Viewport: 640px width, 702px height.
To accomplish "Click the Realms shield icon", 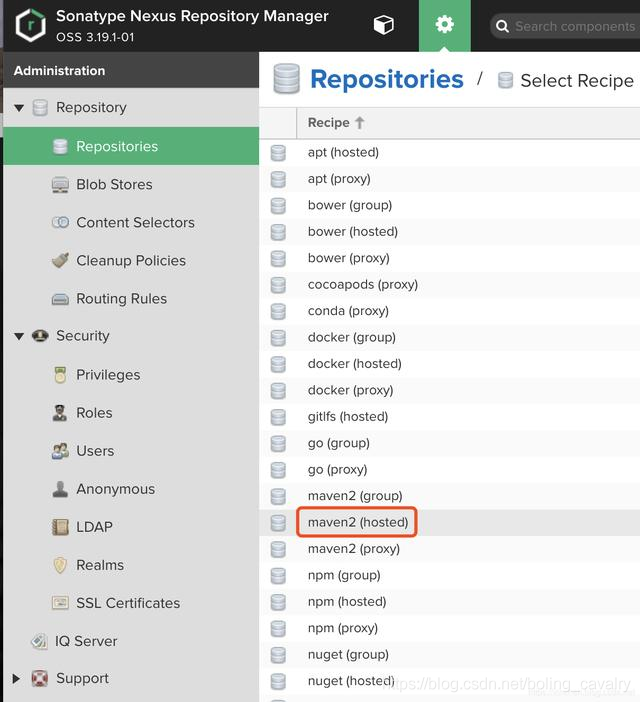I will click(x=60, y=565).
